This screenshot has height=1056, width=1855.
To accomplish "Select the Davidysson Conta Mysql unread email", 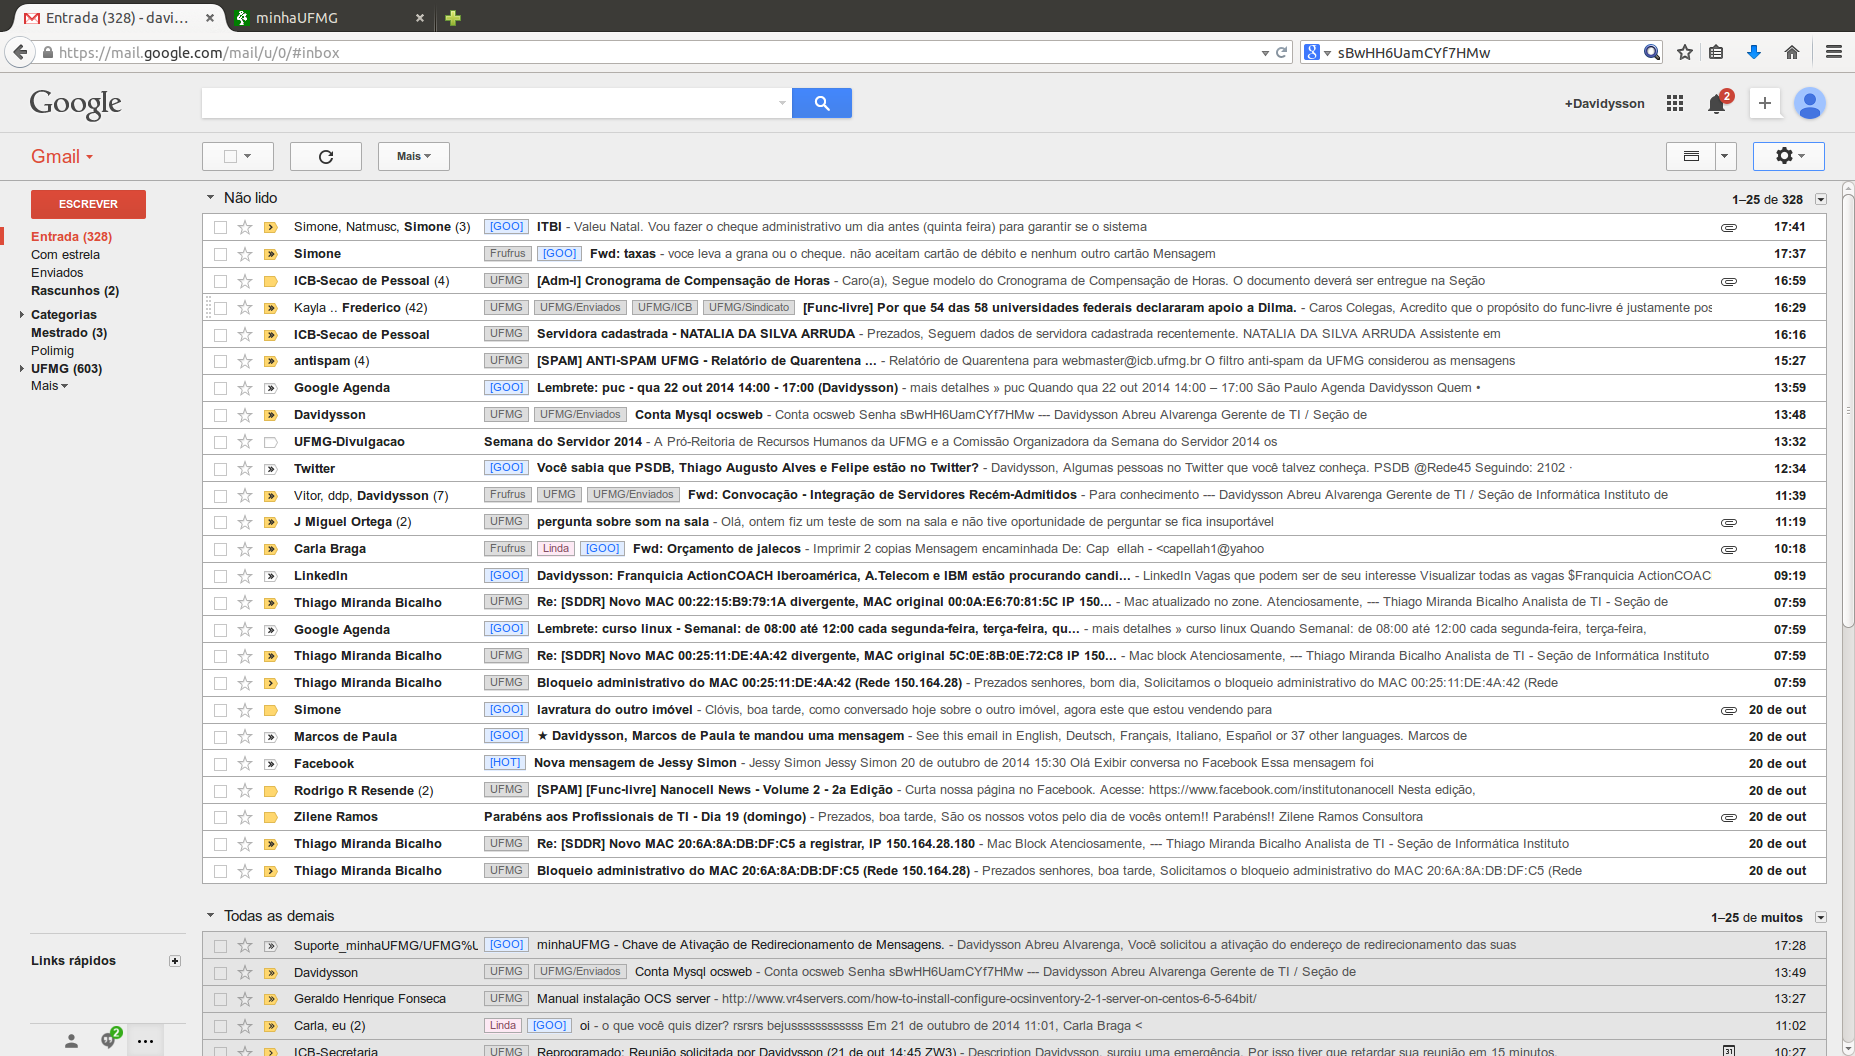I will pyautogui.click(x=220, y=415).
